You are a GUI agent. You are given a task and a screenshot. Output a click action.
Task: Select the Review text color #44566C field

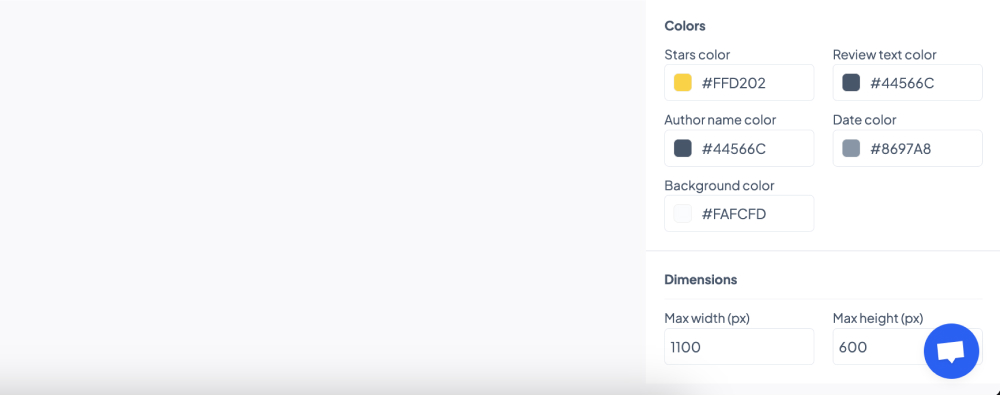[x=908, y=82]
